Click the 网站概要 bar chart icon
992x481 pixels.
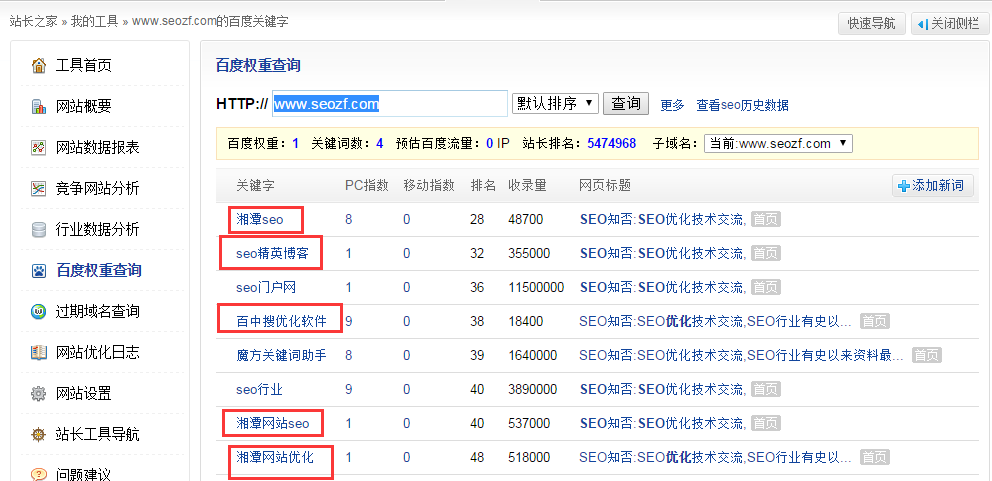[x=39, y=106]
